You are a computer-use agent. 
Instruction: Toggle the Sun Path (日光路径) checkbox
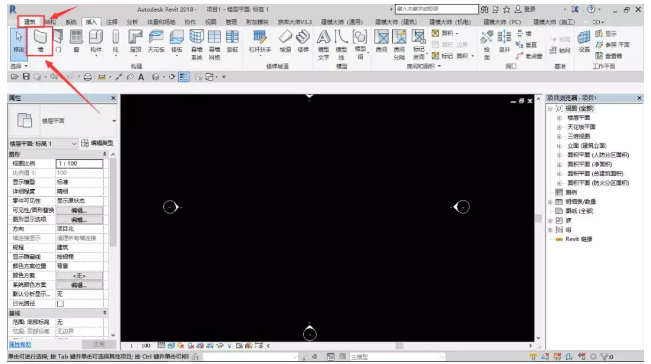(x=60, y=304)
